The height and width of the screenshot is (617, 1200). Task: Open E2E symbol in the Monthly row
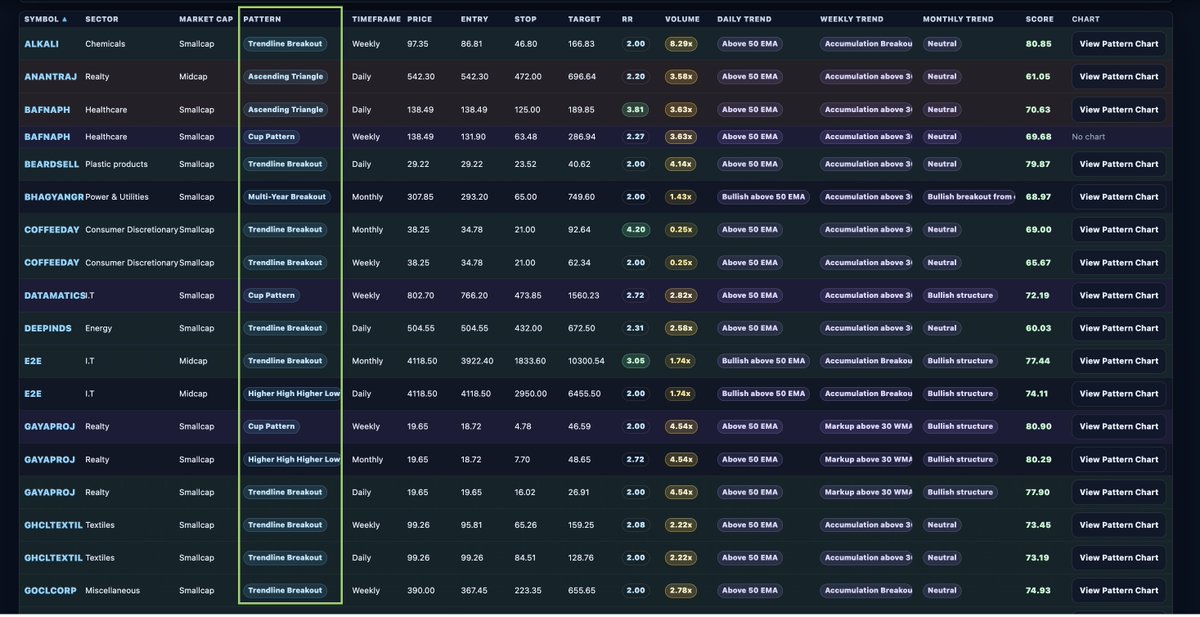tap(33, 361)
